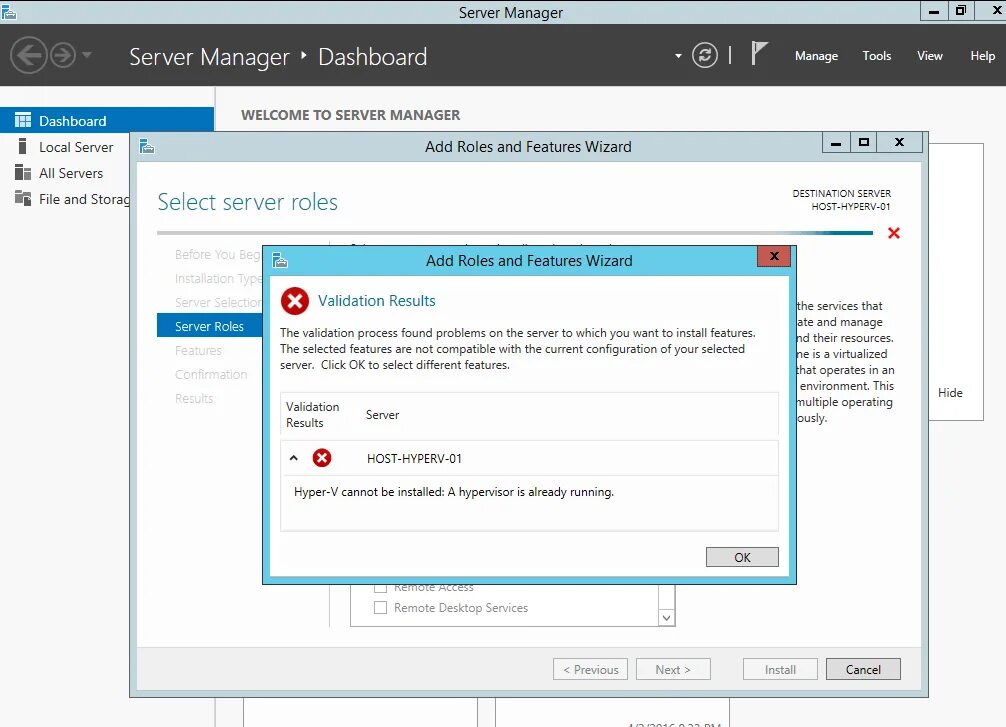The width and height of the screenshot is (1006, 727).
Task: Click the Hyper-V cannot be installed error message
Action: 454,492
